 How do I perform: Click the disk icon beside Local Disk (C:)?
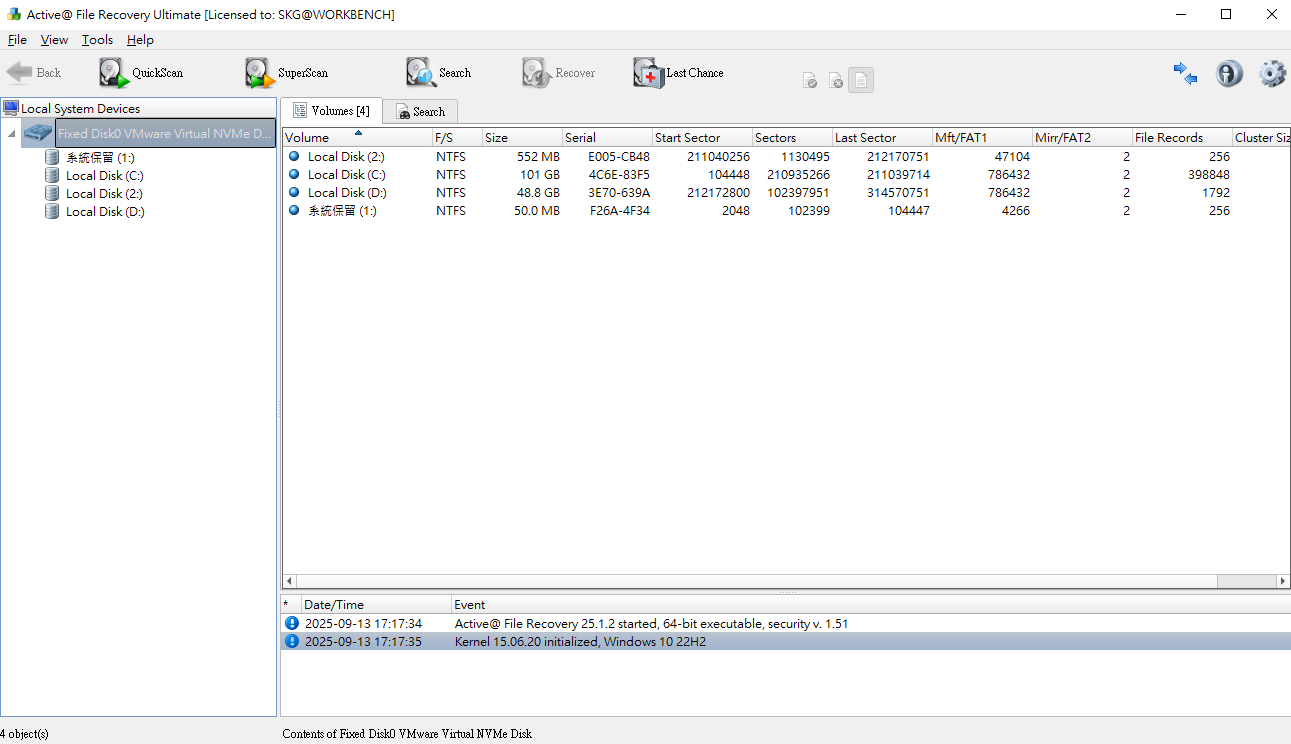[x=52, y=176]
